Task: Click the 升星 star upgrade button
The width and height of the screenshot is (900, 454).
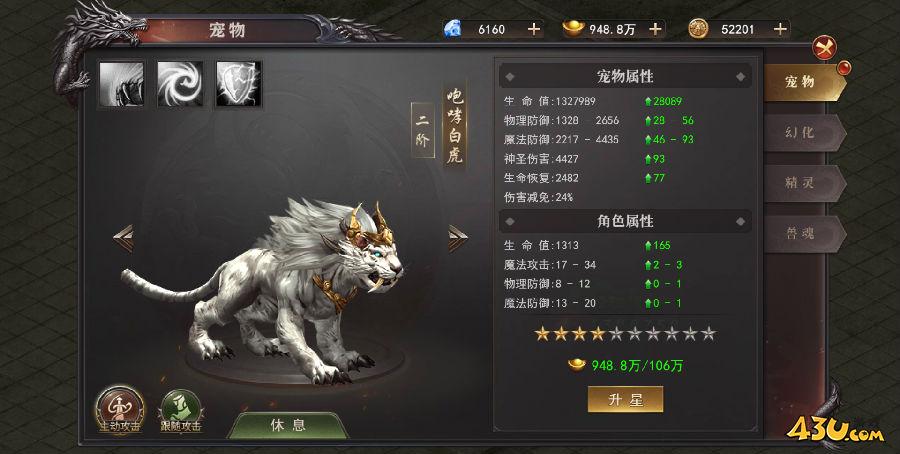Action: pos(626,399)
